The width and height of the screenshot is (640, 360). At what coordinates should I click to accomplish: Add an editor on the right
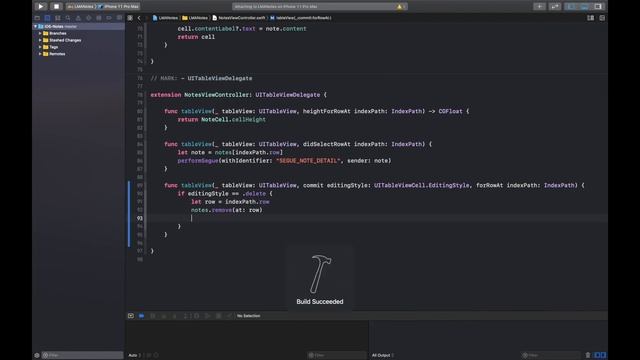(x=602, y=18)
